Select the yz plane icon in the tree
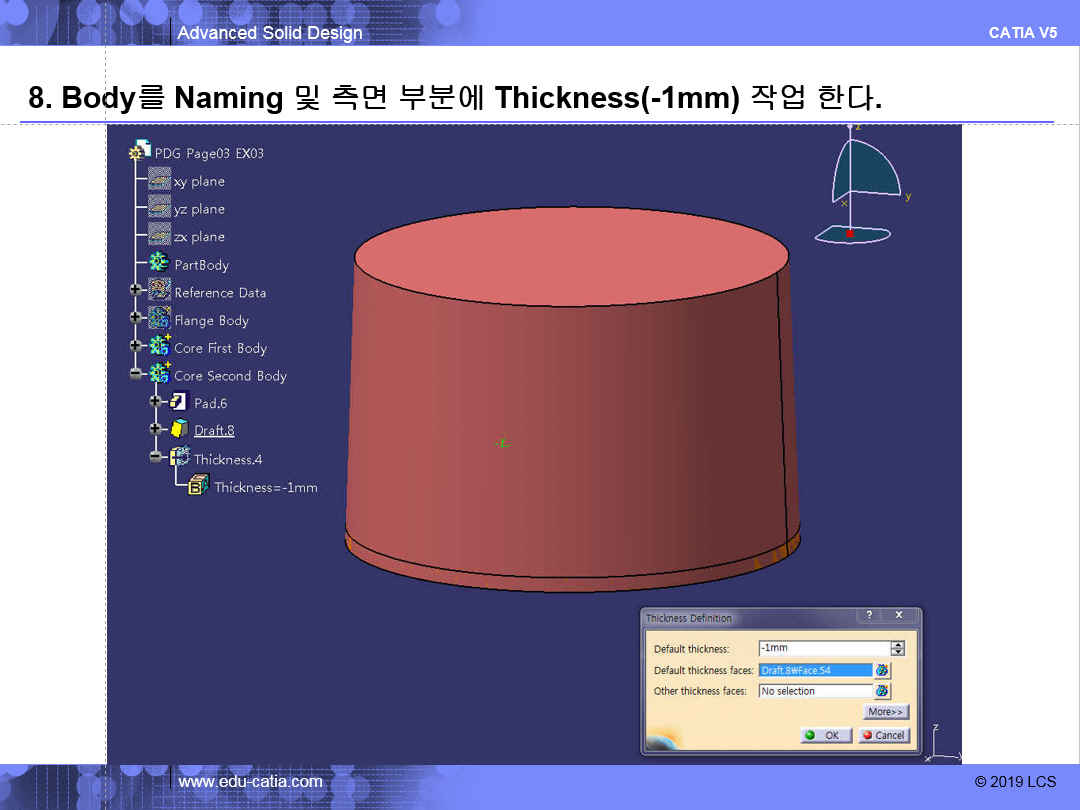 pos(159,207)
